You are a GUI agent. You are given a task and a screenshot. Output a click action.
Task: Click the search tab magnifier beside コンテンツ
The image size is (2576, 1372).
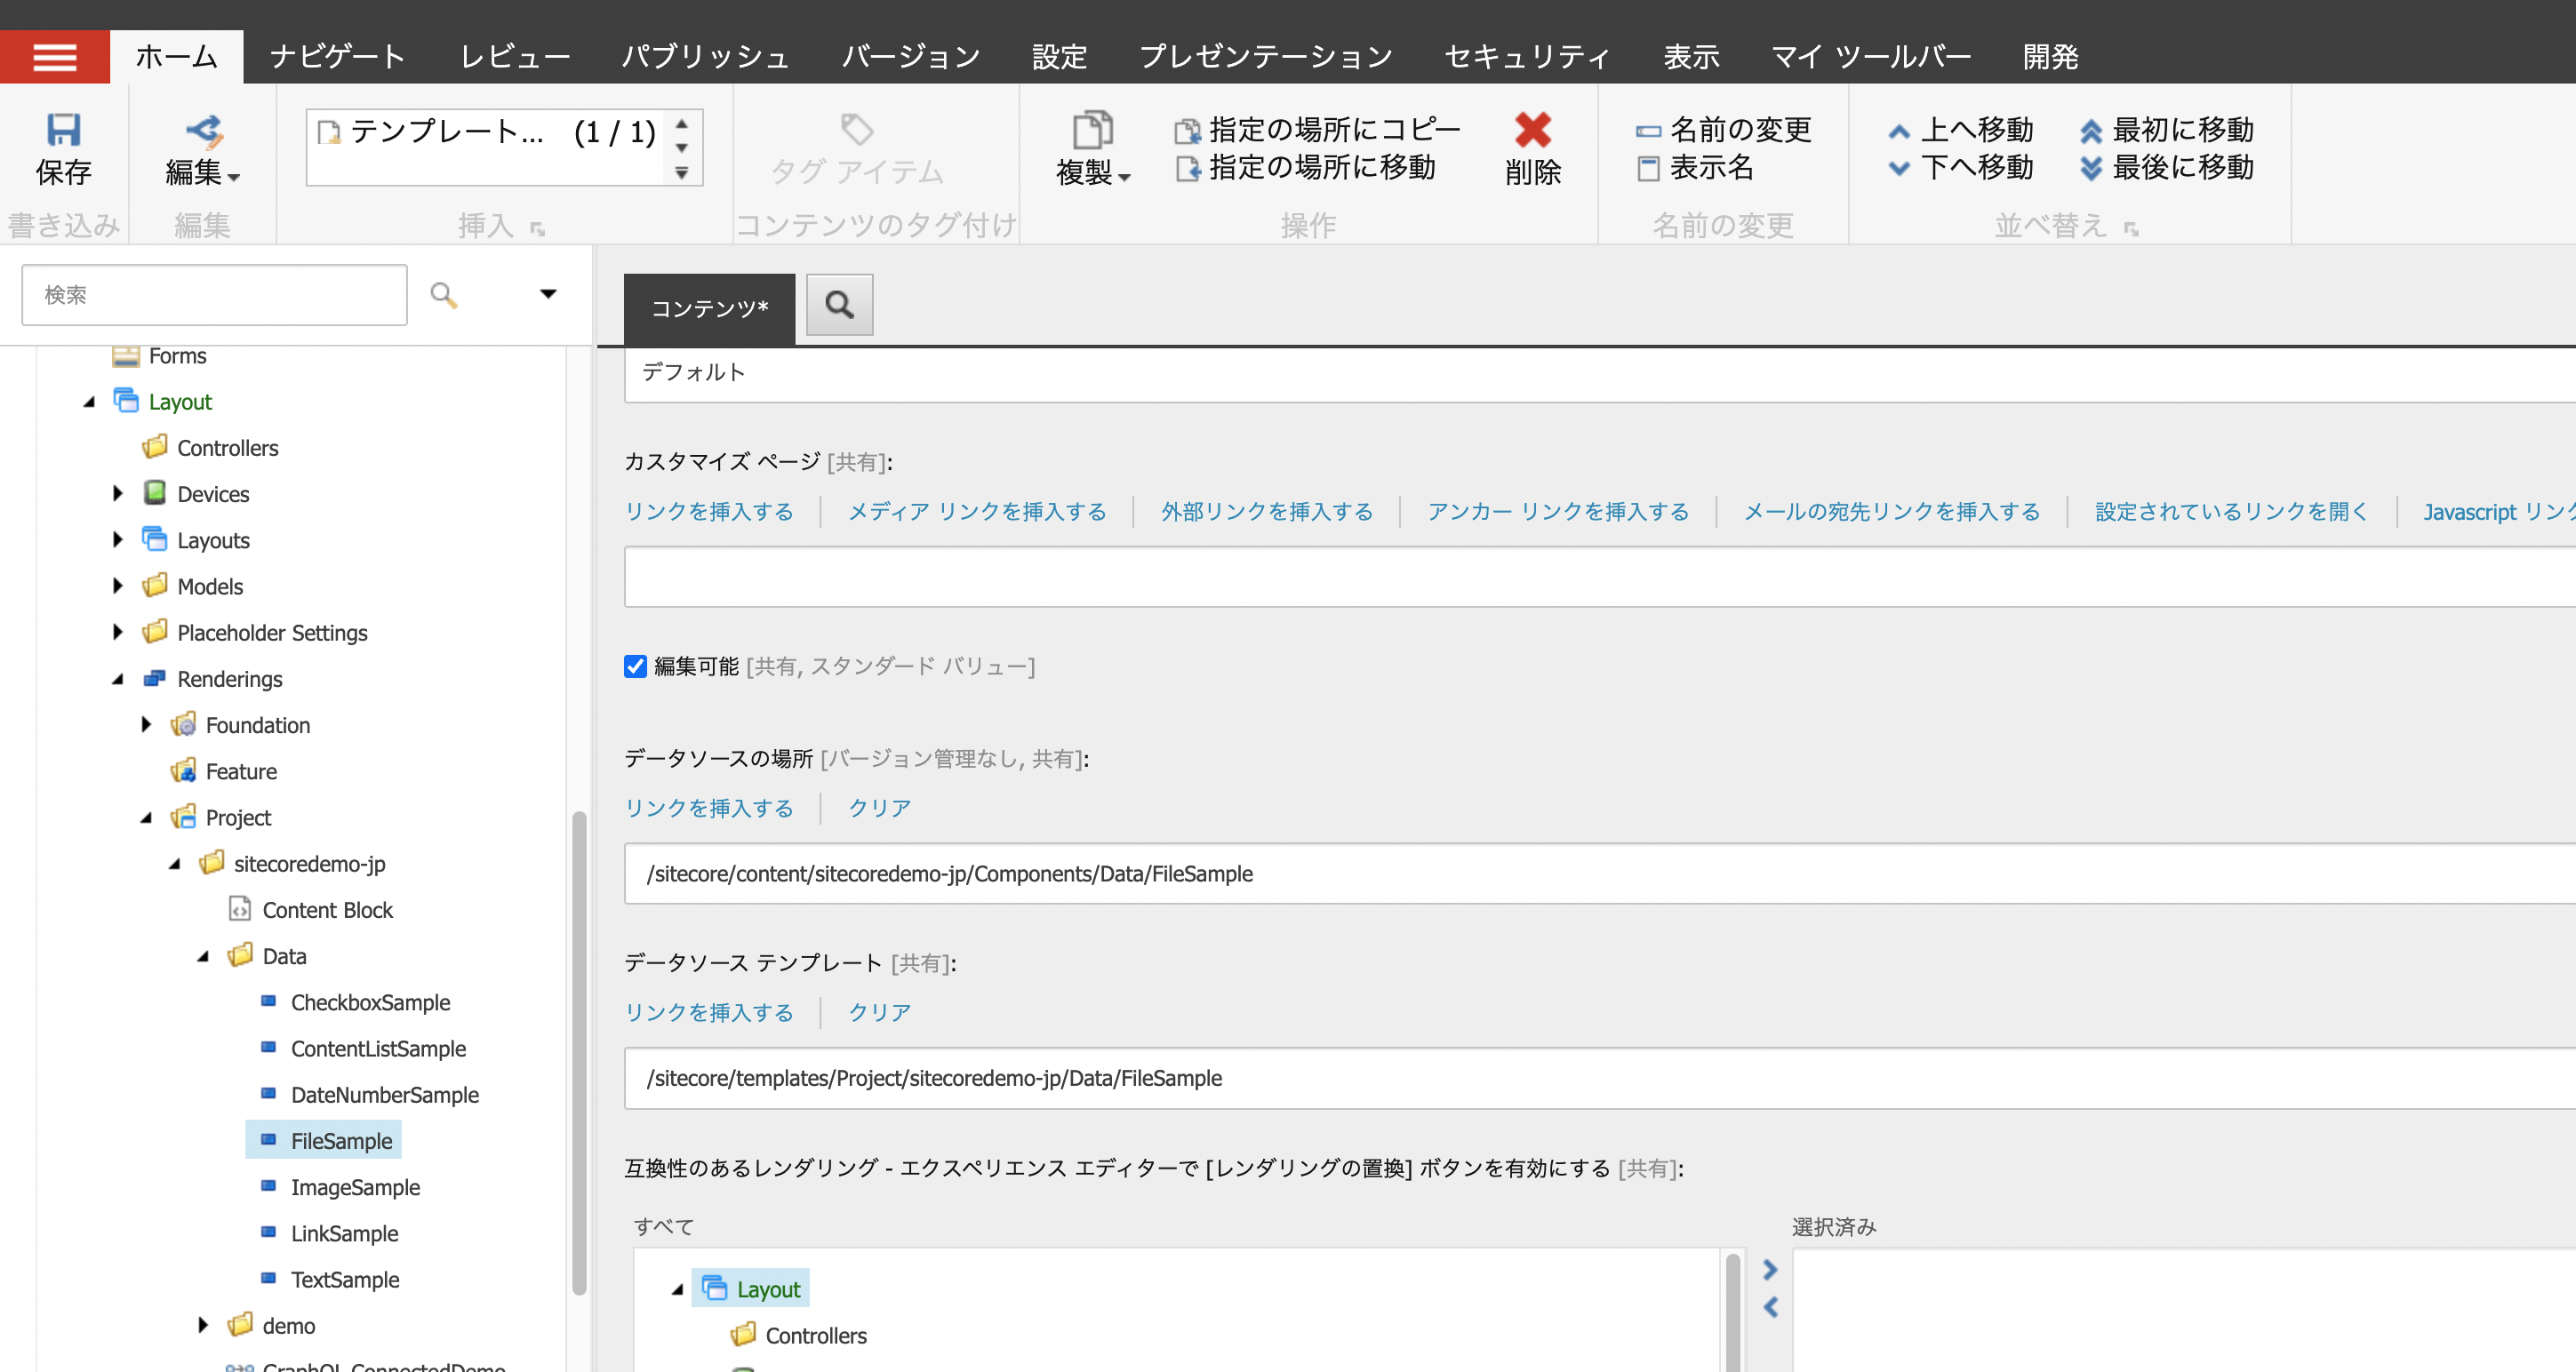[x=839, y=305]
